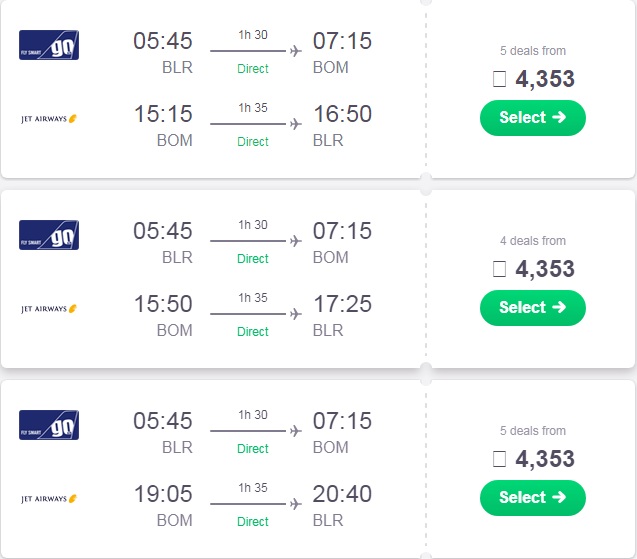637x559 pixels.
Task: Click the 4,353 price in the first card
Action: 545,79
